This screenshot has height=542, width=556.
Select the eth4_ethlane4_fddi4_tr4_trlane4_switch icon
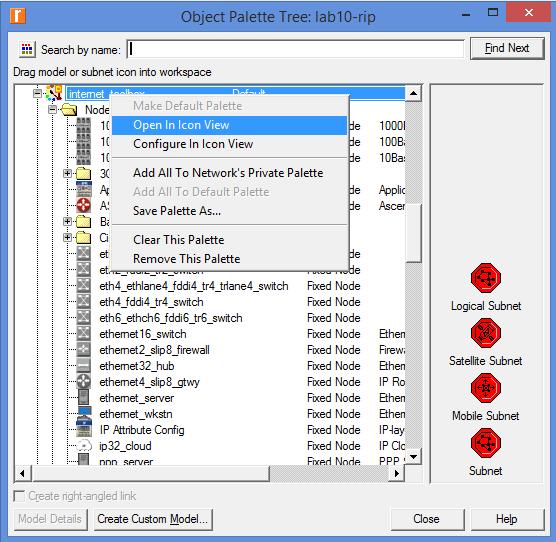tap(84, 285)
